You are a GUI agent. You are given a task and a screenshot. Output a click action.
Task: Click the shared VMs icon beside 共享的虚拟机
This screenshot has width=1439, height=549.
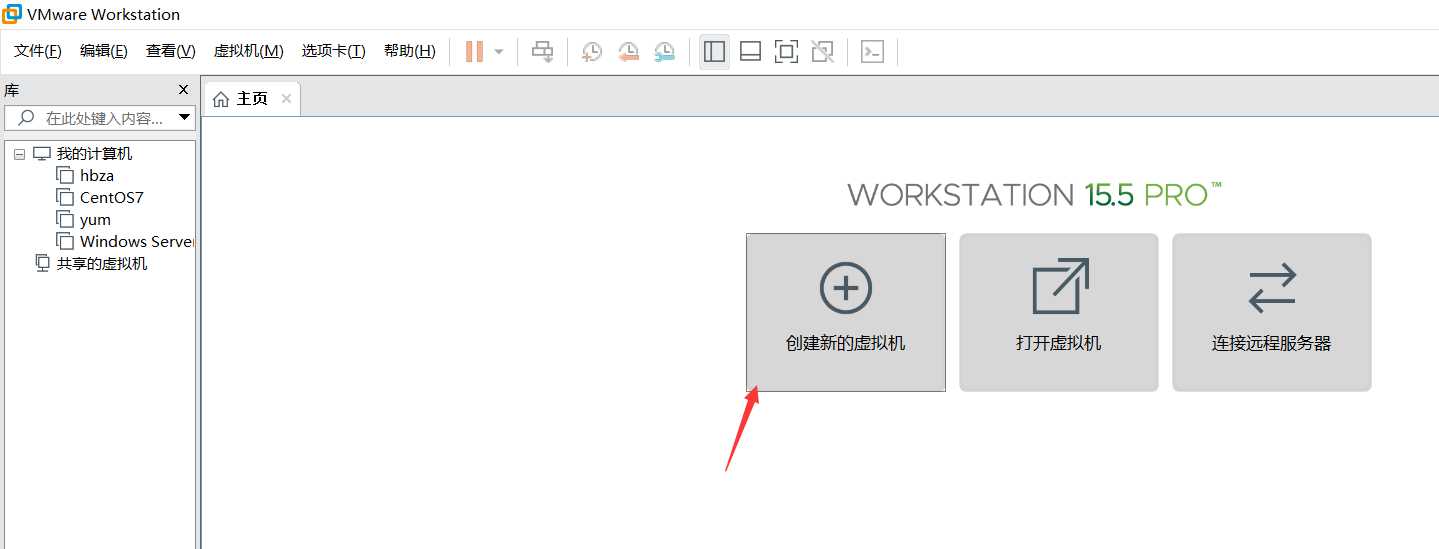click(42, 263)
